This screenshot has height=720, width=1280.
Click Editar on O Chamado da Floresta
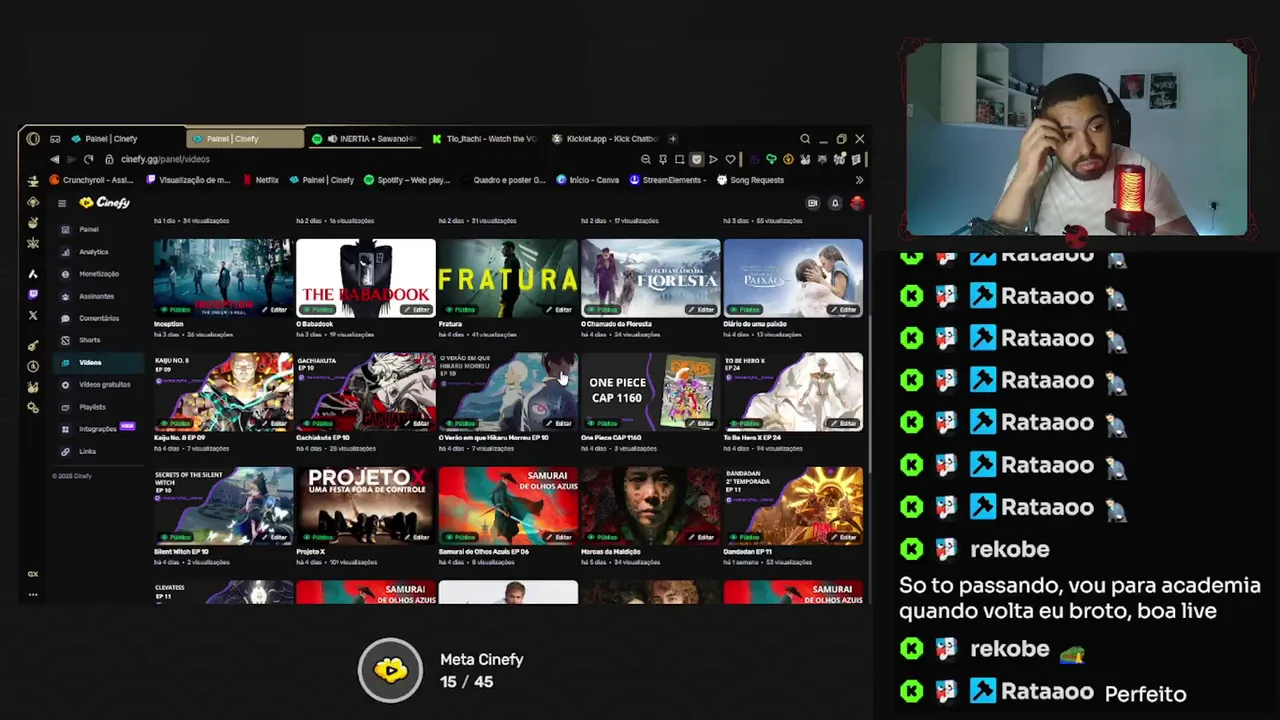pos(701,310)
